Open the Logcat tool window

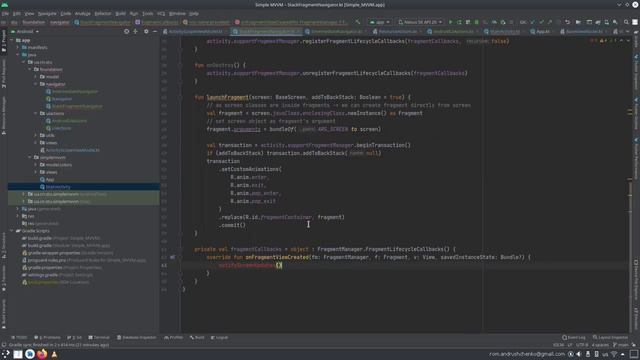point(220,338)
